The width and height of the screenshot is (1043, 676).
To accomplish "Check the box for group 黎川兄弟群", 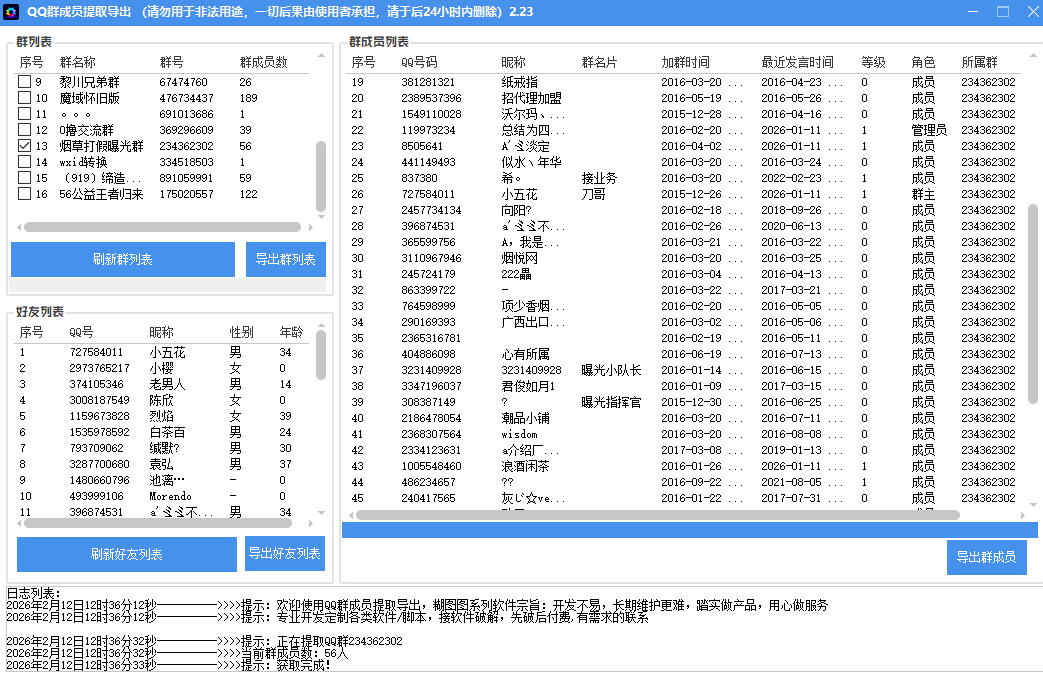I will click(25, 82).
